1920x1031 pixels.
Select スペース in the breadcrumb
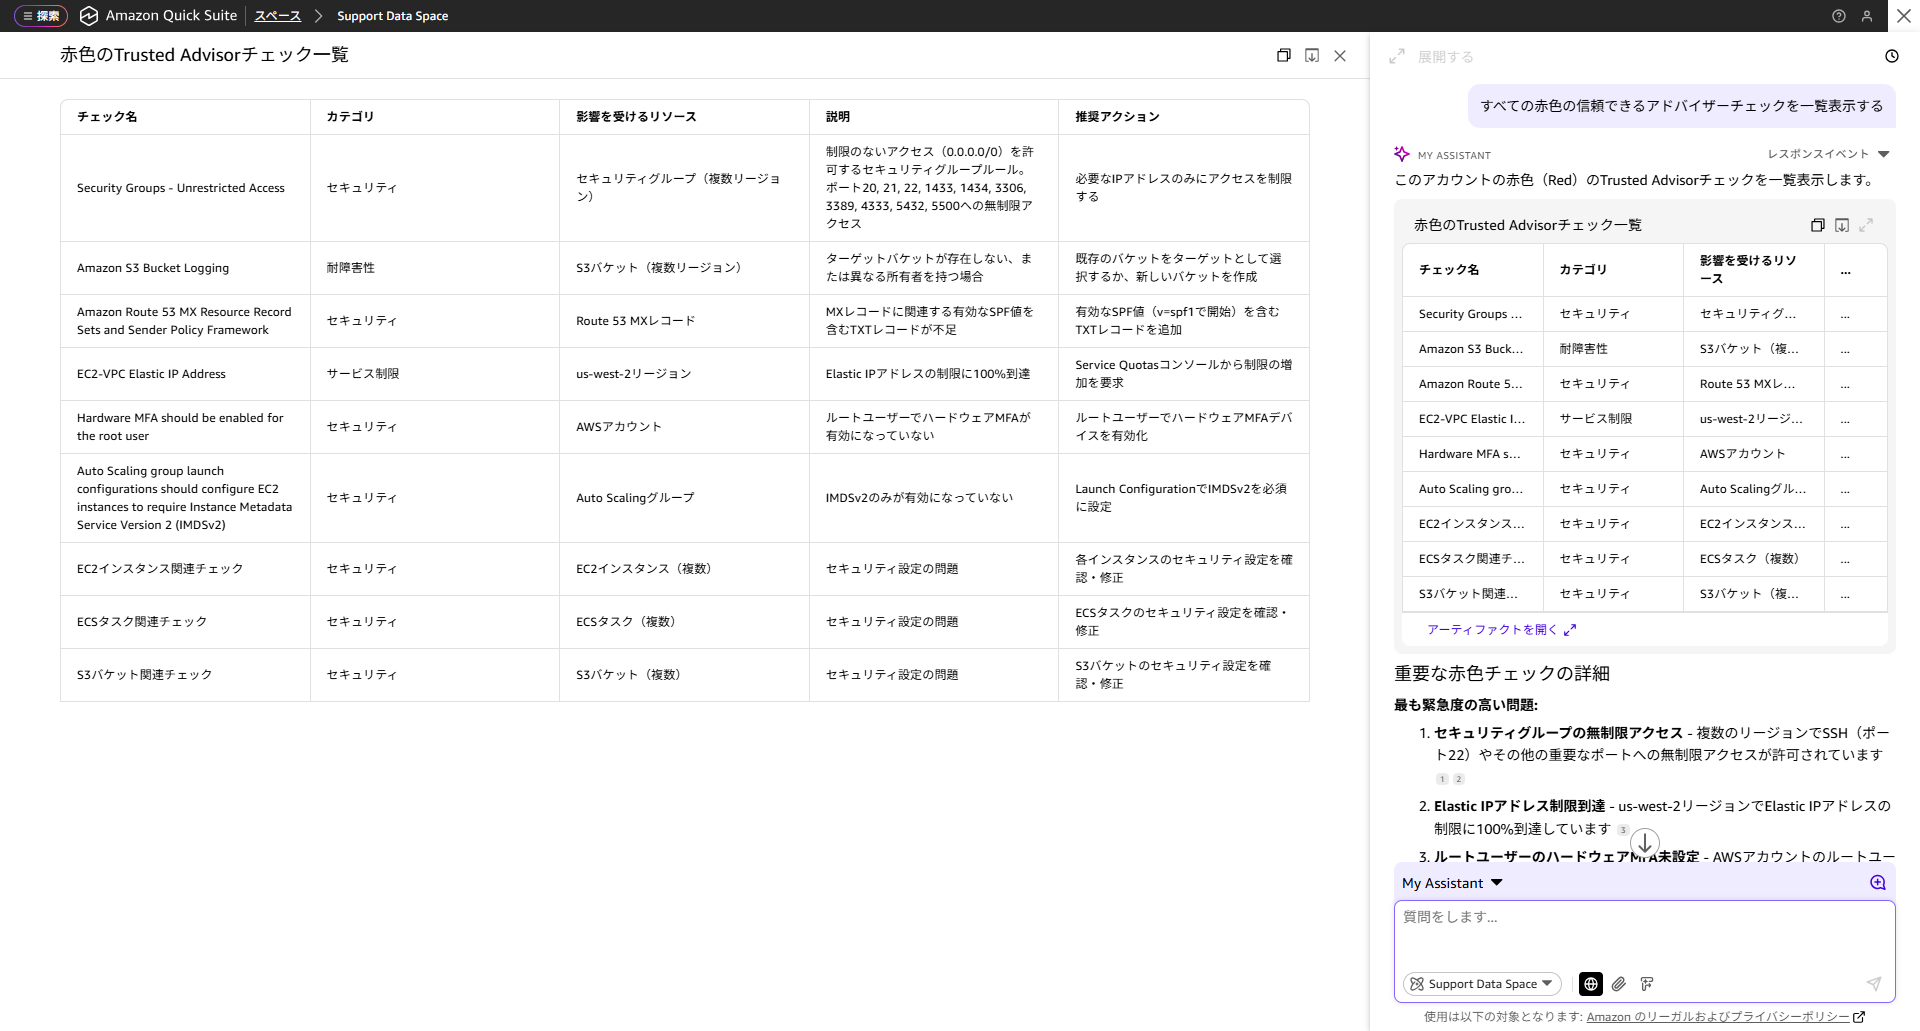coord(277,16)
